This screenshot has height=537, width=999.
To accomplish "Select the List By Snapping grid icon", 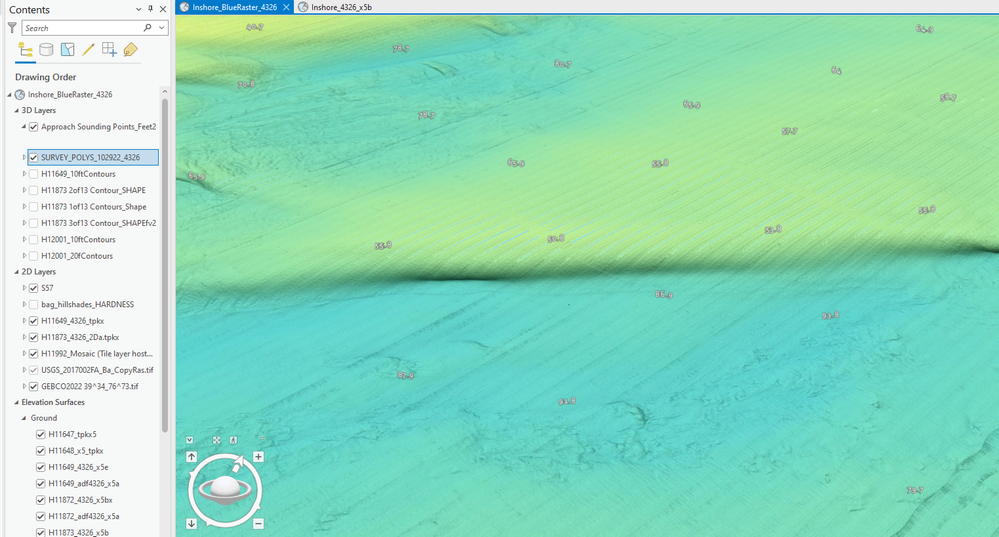I will (x=110, y=50).
